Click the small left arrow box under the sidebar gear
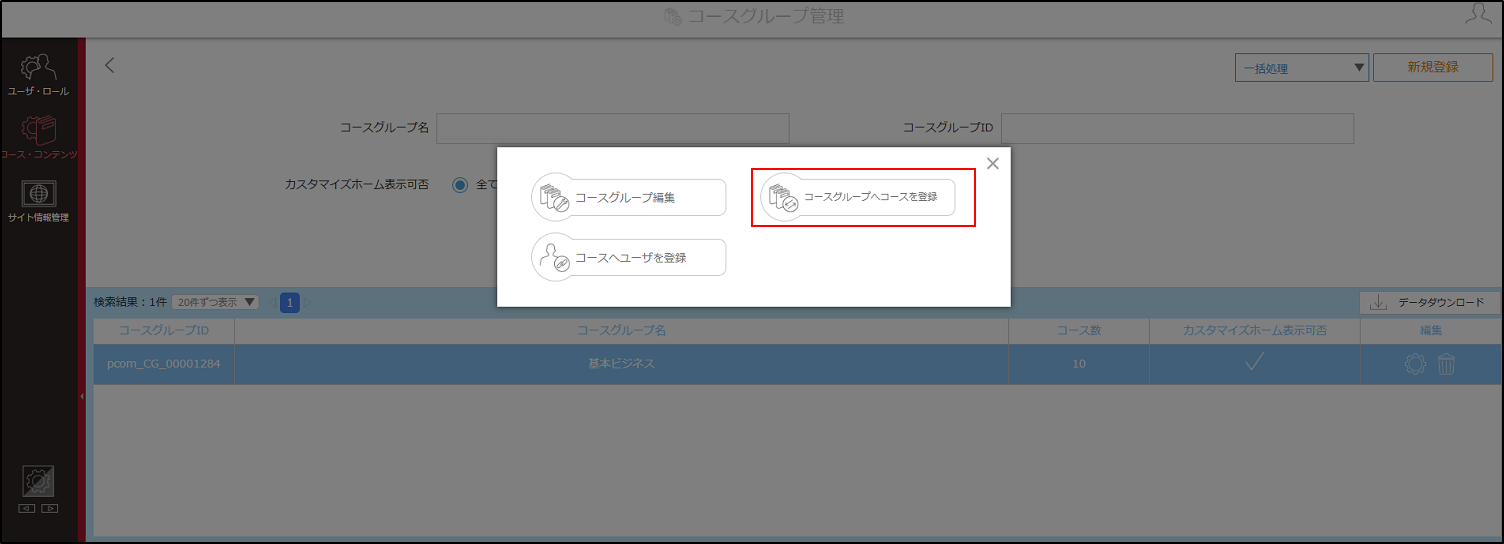This screenshot has width=1504, height=544. click(x=27, y=508)
